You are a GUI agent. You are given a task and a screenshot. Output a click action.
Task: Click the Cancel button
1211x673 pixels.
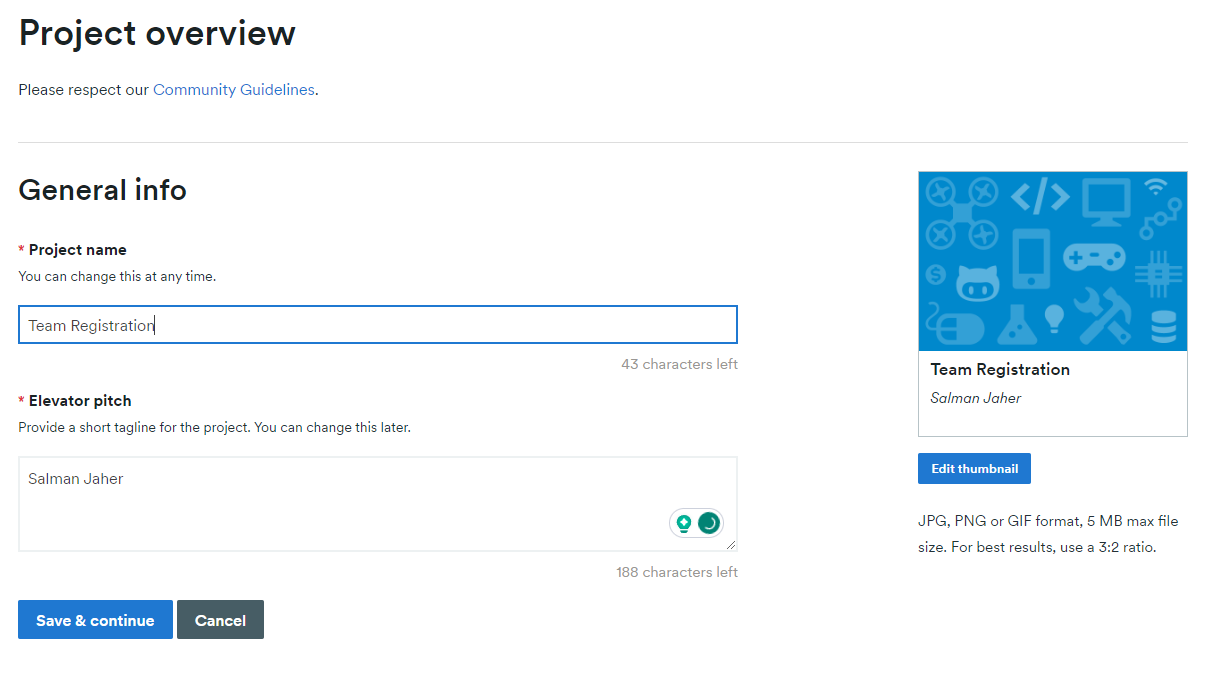(220, 619)
